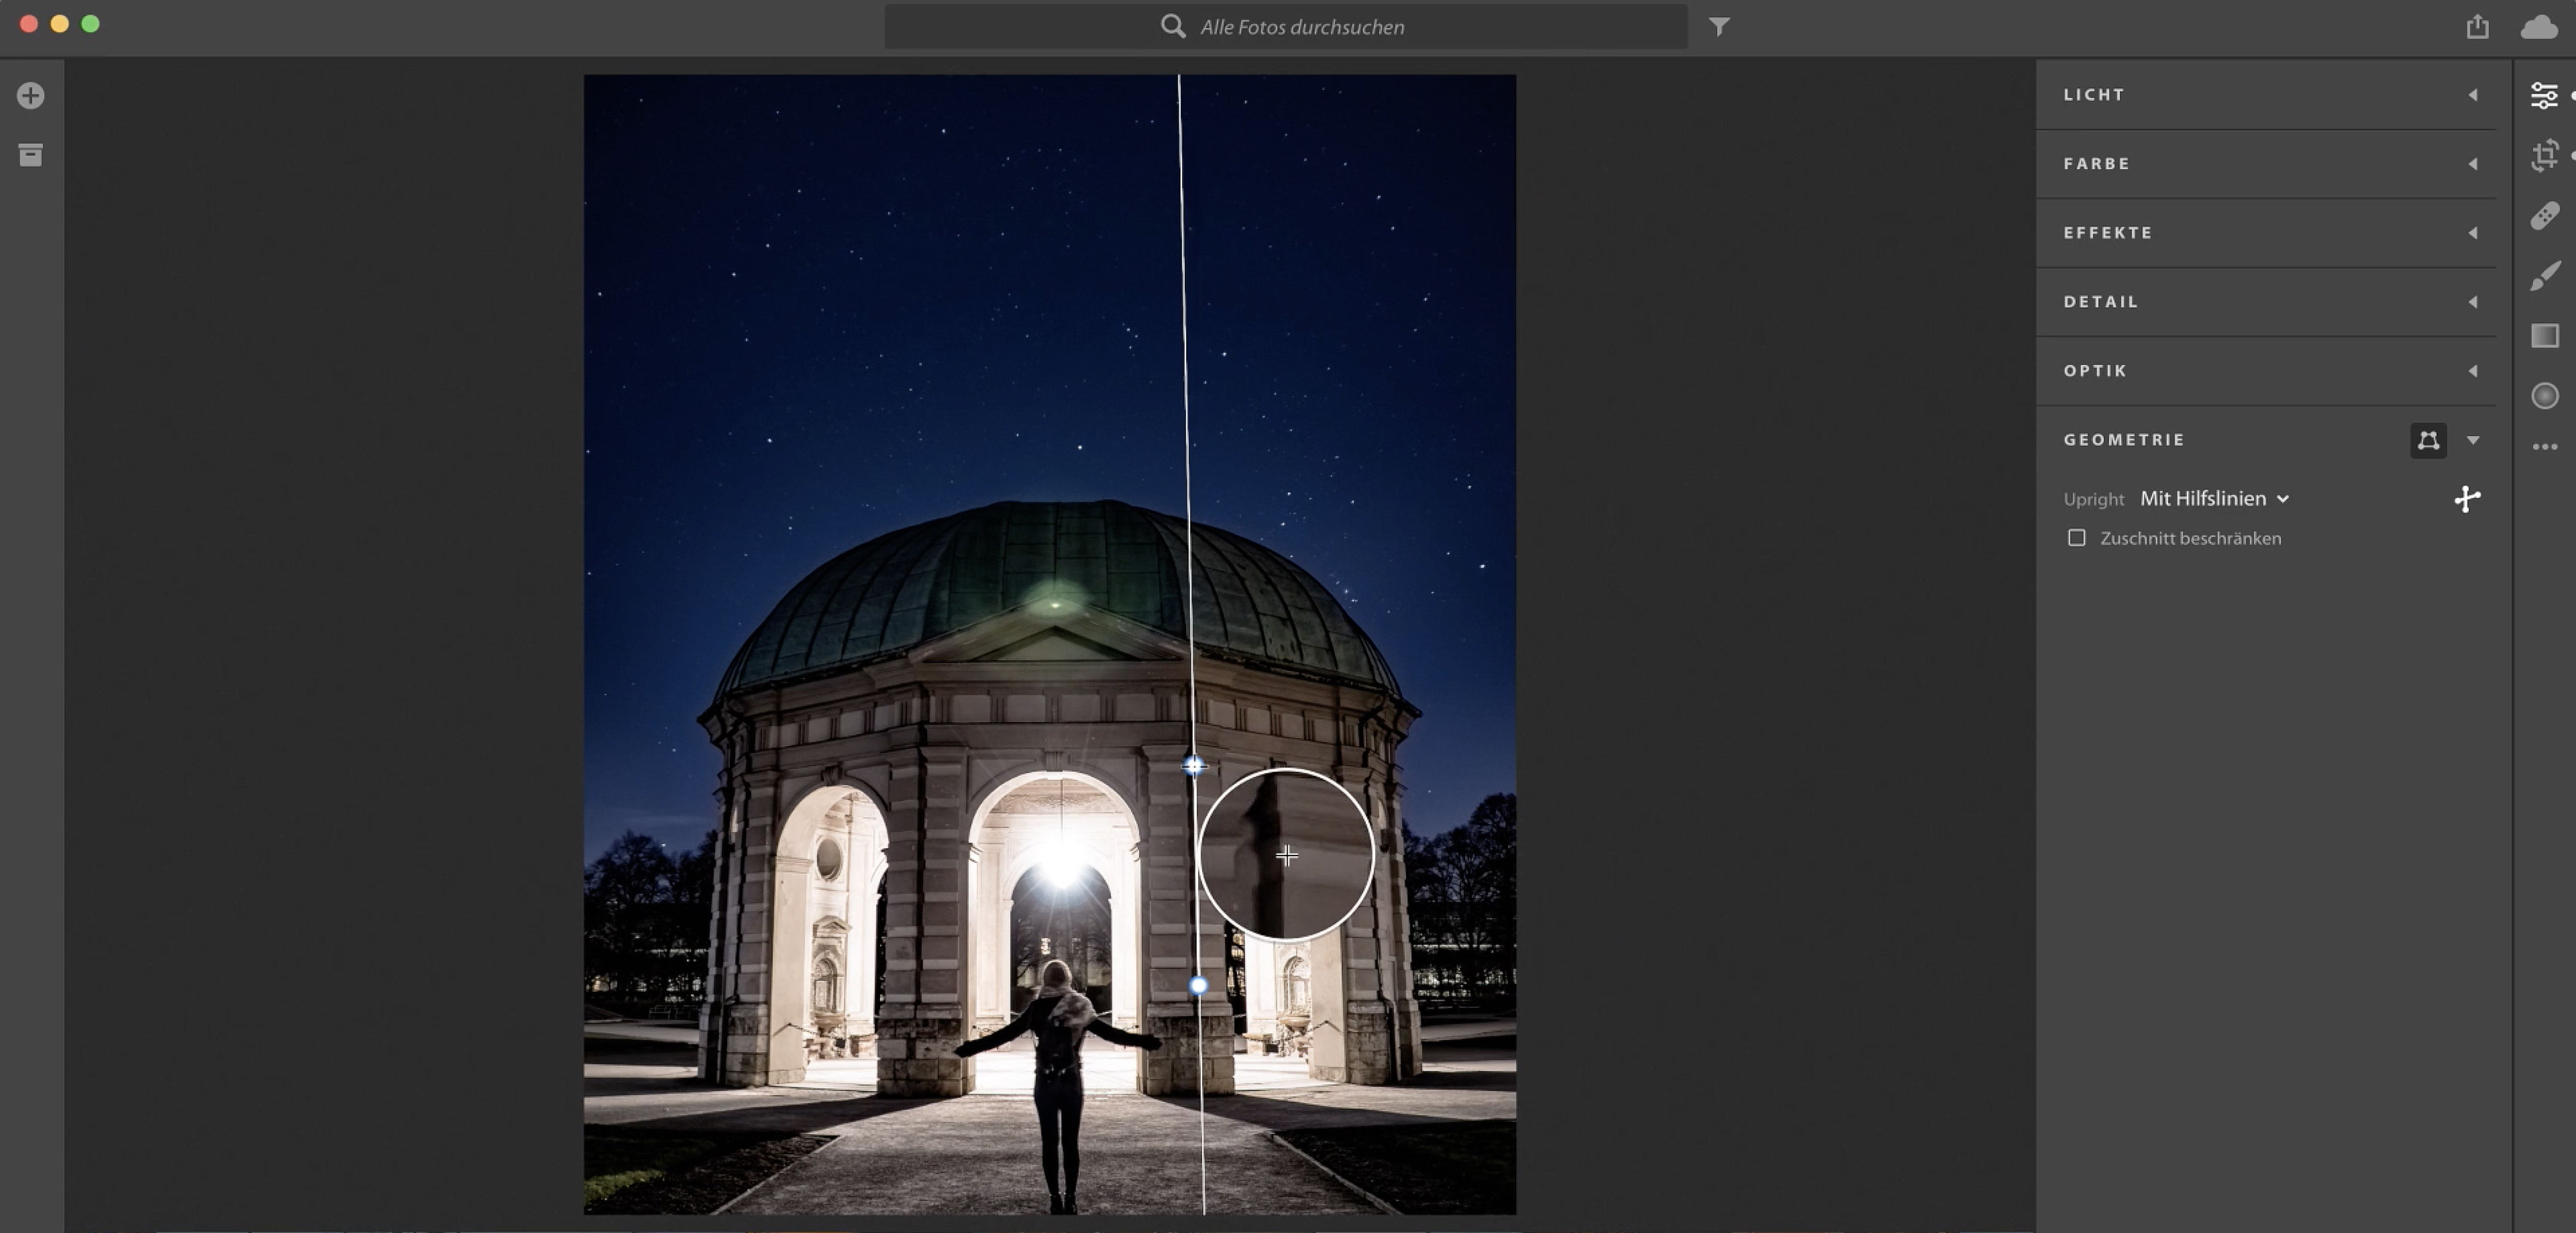Click the guided upright lines tool icon
The image size is (2576, 1233).
point(2466,499)
